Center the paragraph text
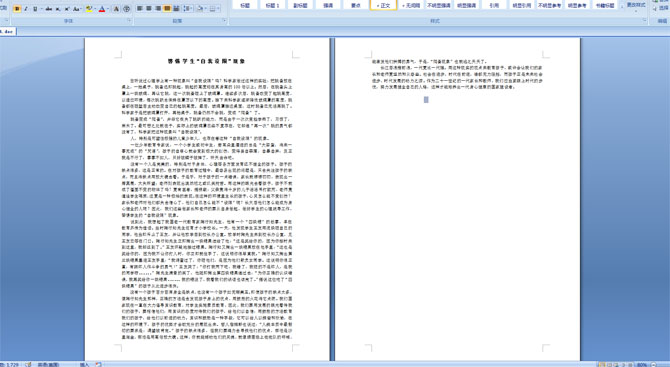670x367 pixels. tap(149, 8)
